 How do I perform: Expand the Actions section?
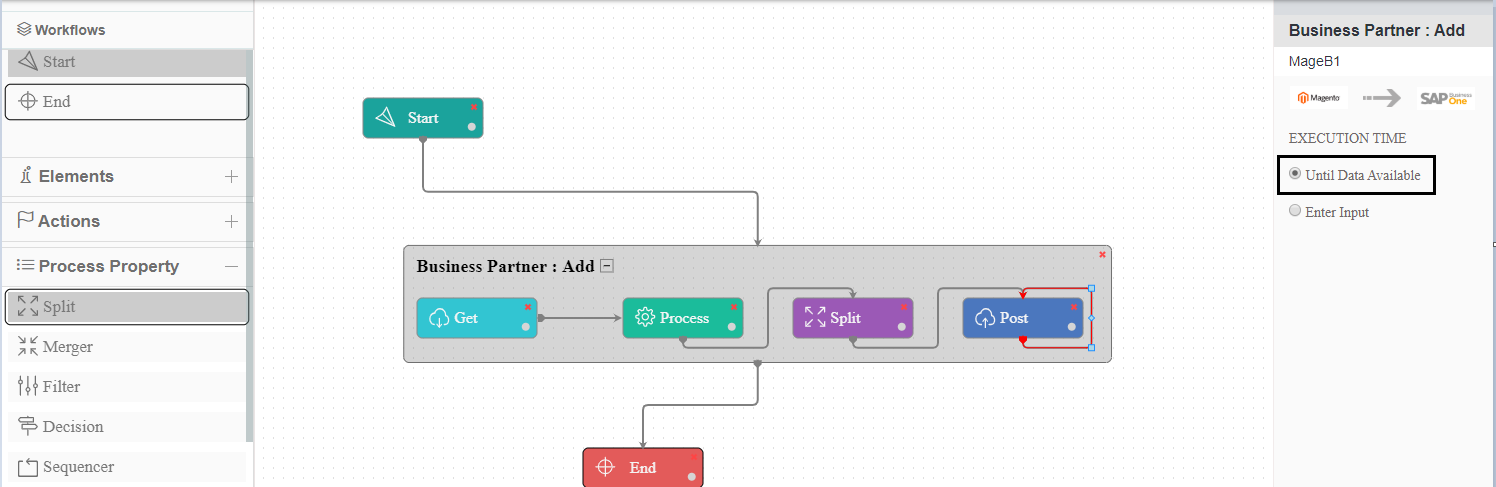(x=231, y=222)
